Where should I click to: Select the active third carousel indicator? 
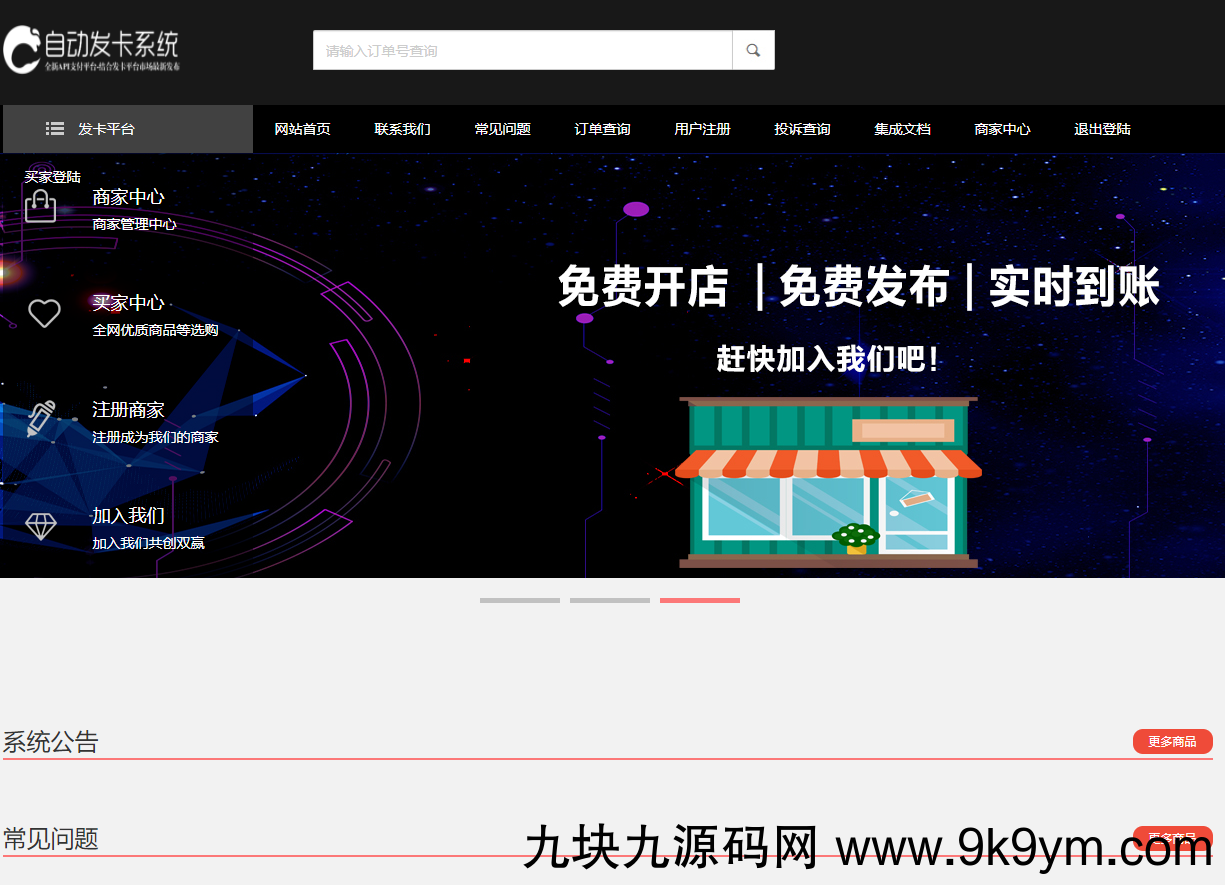699,600
